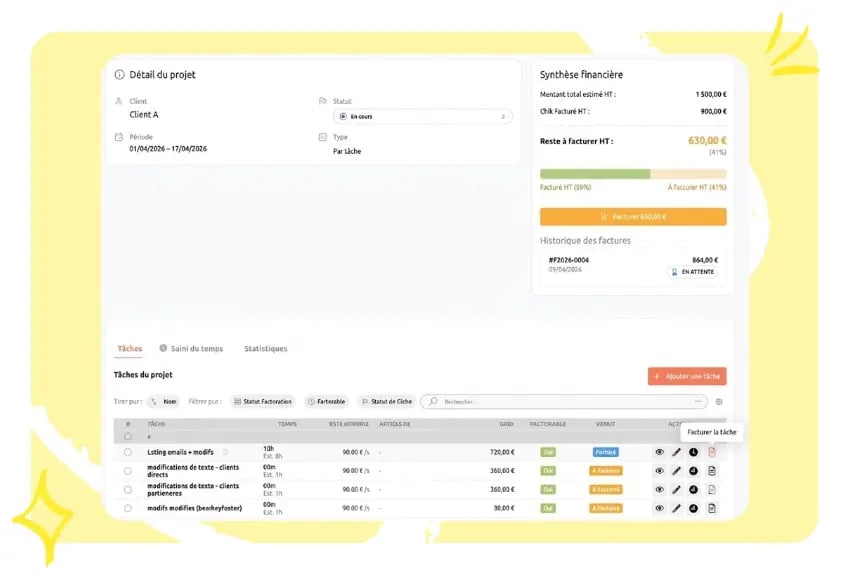Click the orange Facturer 630,00 € button

tap(633, 216)
